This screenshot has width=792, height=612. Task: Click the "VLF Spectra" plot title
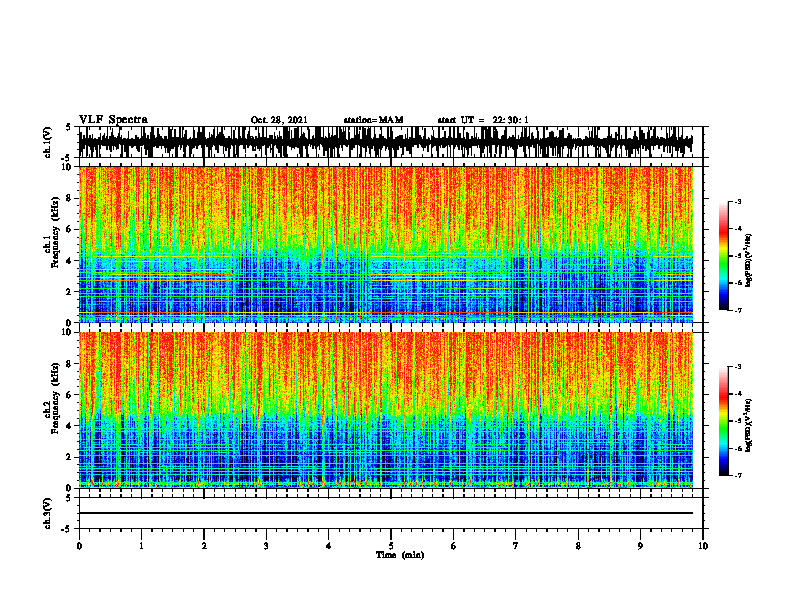pos(113,119)
